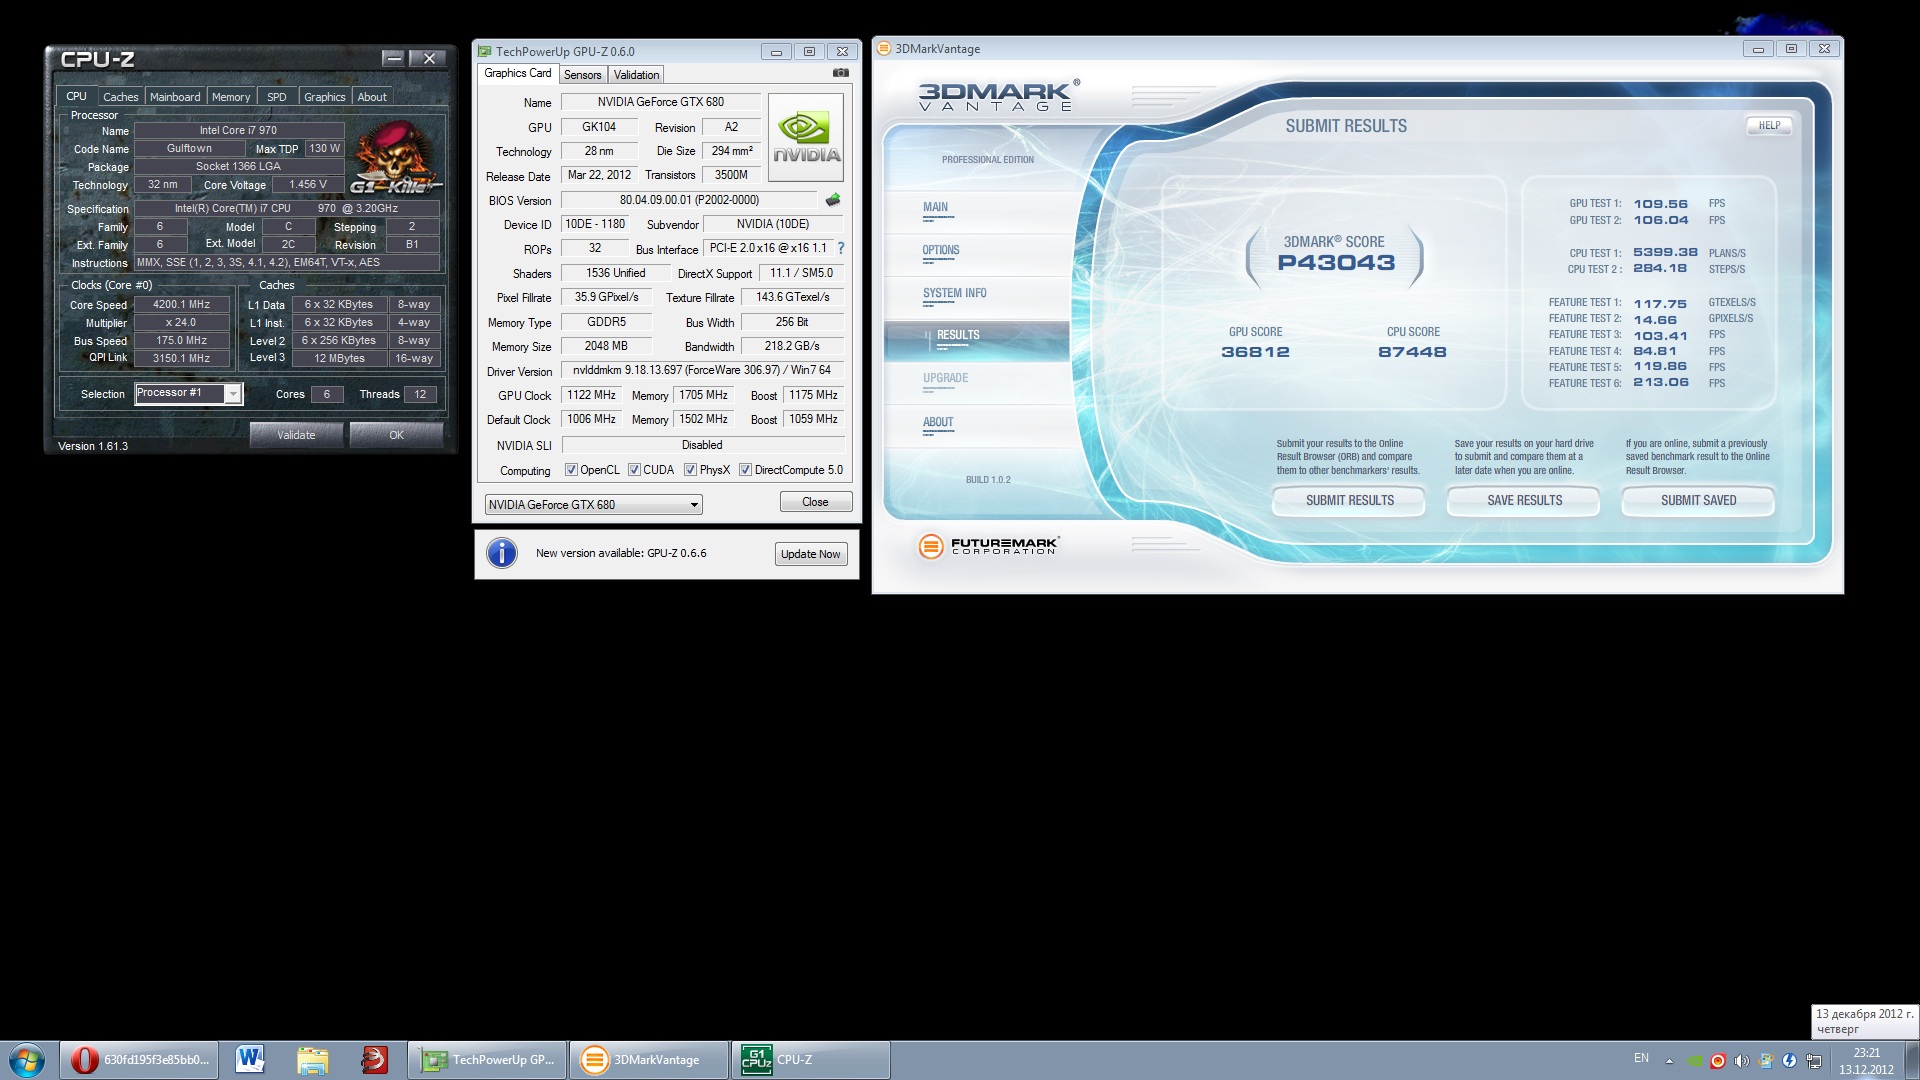Image resolution: width=1920 pixels, height=1080 pixels.
Task: Click the NVIDIA tray icon
Action: click(1694, 1061)
